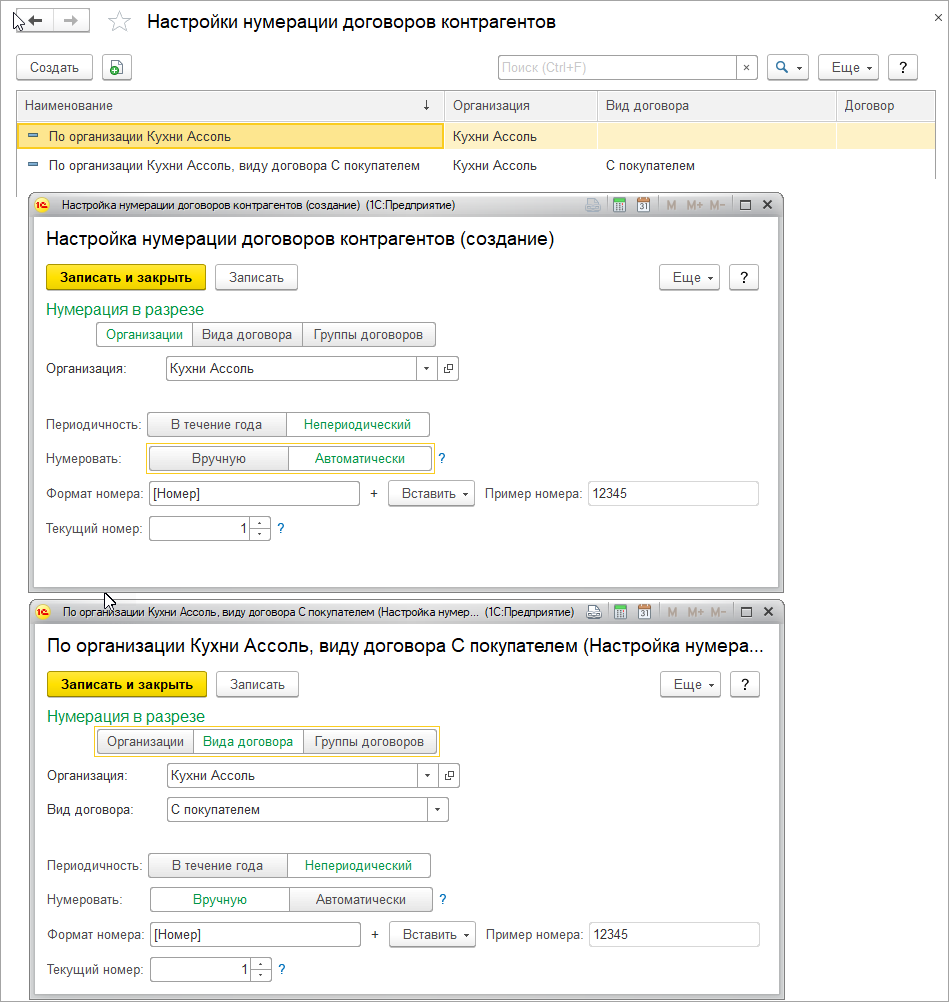Open Еще menu in the creation window
Screen dimensions: 949x1002
pyautogui.click(x=690, y=277)
